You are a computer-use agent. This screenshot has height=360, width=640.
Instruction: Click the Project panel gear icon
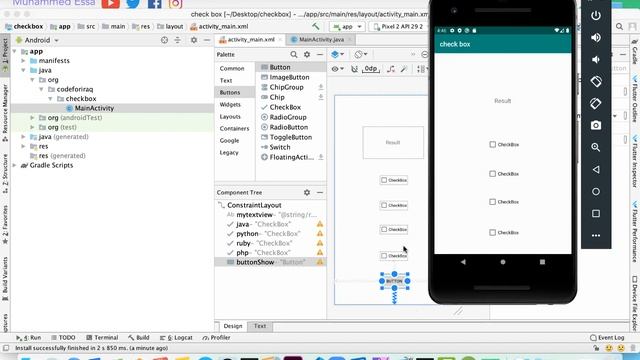[194, 40]
